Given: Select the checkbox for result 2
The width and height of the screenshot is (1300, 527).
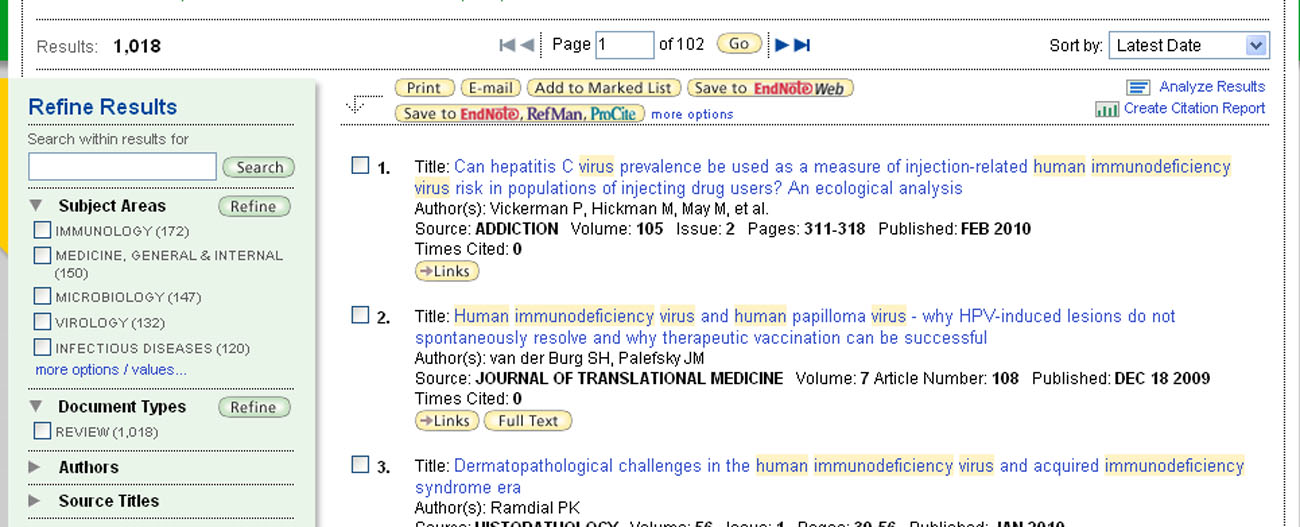Looking at the screenshot, I should (x=360, y=316).
